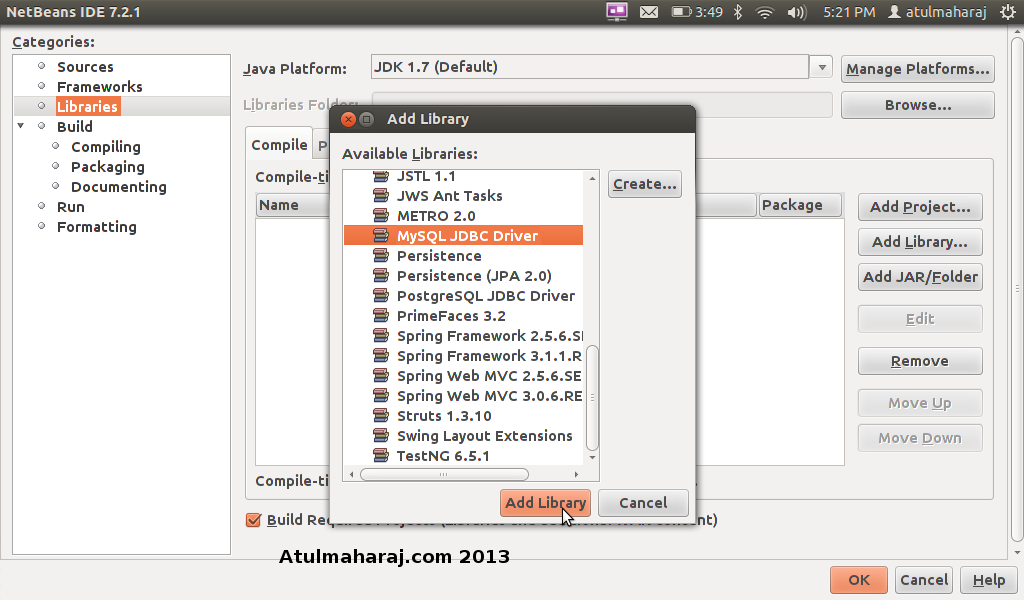The height and width of the screenshot is (600, 1024).
Task: Click the library icon beside JSTL 1.1
Action: pyautogui.click(x=381, y=176)
